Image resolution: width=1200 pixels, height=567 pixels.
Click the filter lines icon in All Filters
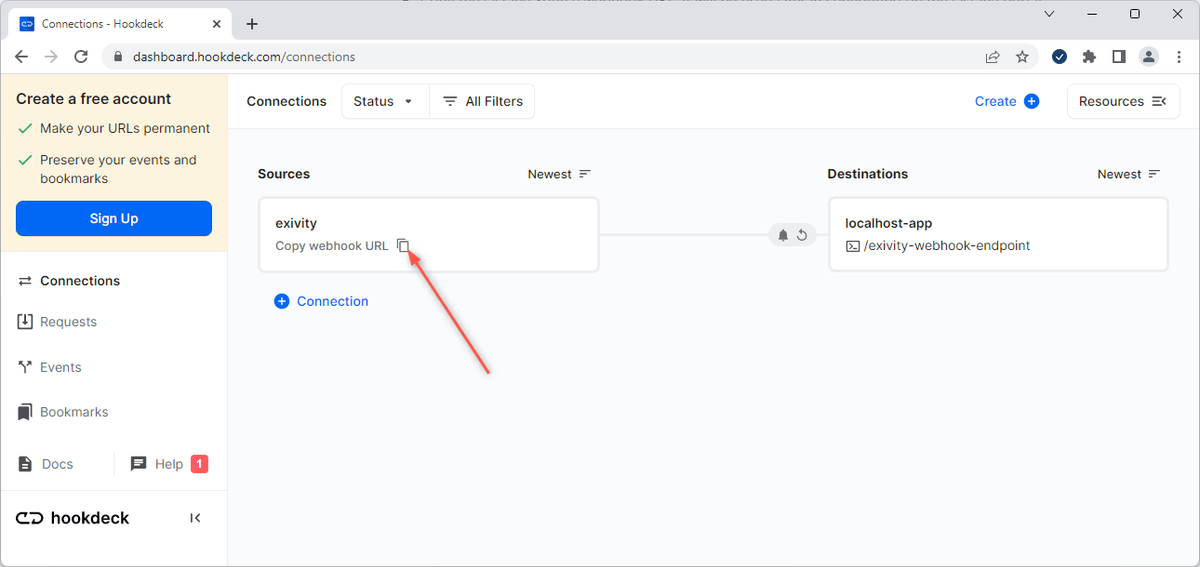450,101
